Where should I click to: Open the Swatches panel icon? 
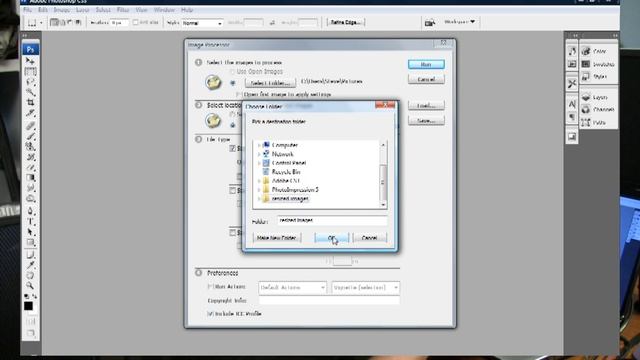coord(586,64)
